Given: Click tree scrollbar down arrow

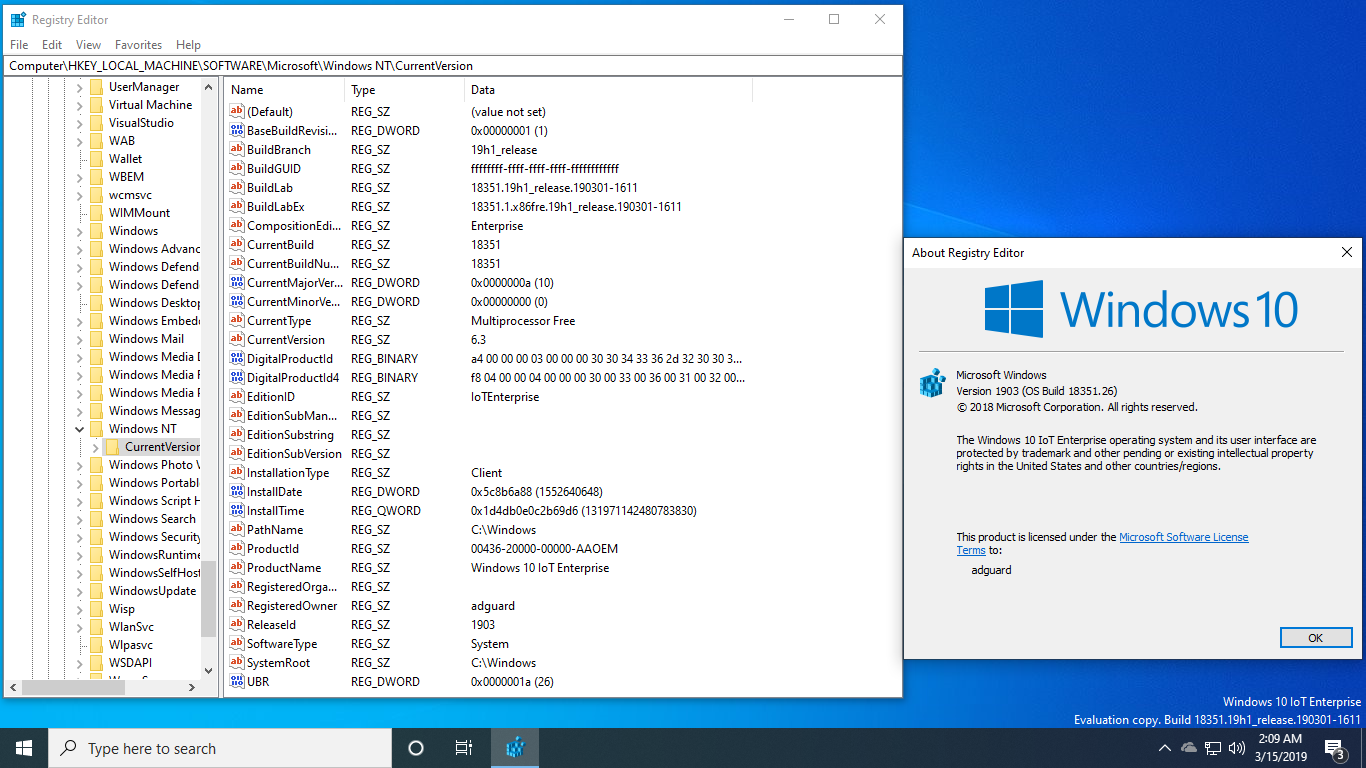Looking at the screenshot, I should [x=208, y=671].
